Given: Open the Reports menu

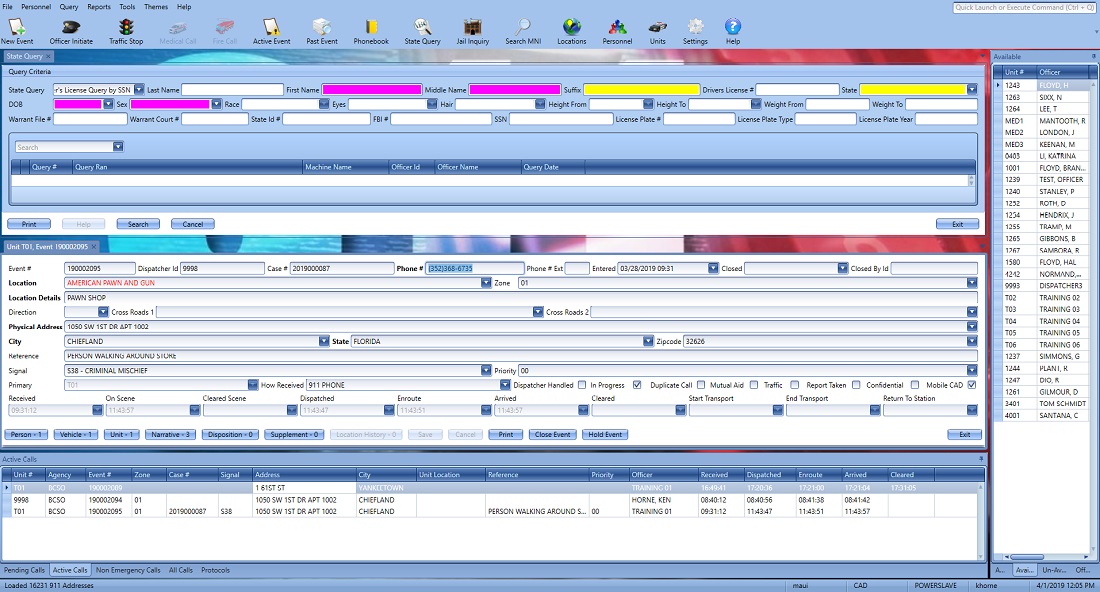Looking at the screenshot, I should tap(99, 6).
